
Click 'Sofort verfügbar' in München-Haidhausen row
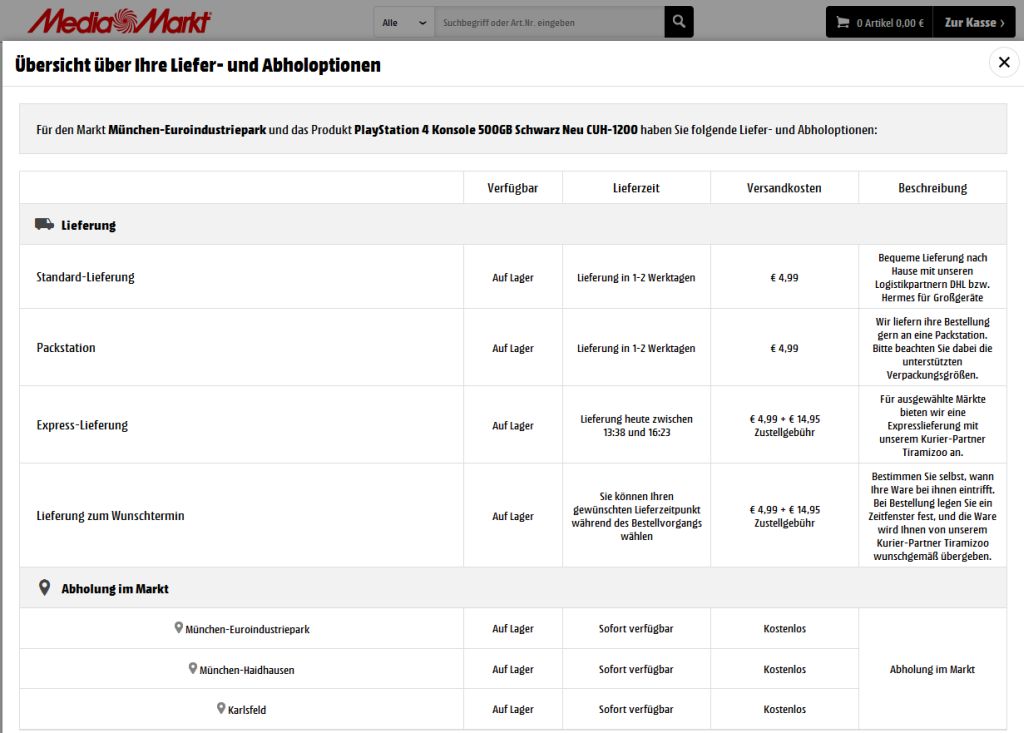click(636, 669)
